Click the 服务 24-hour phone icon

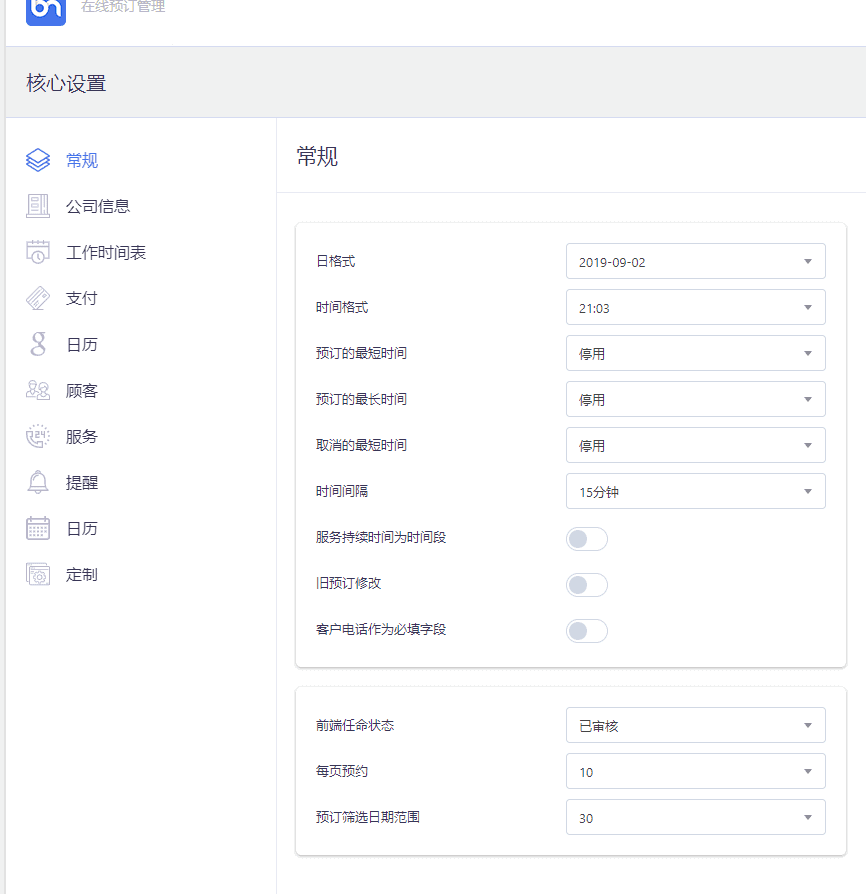click(38, 436)
